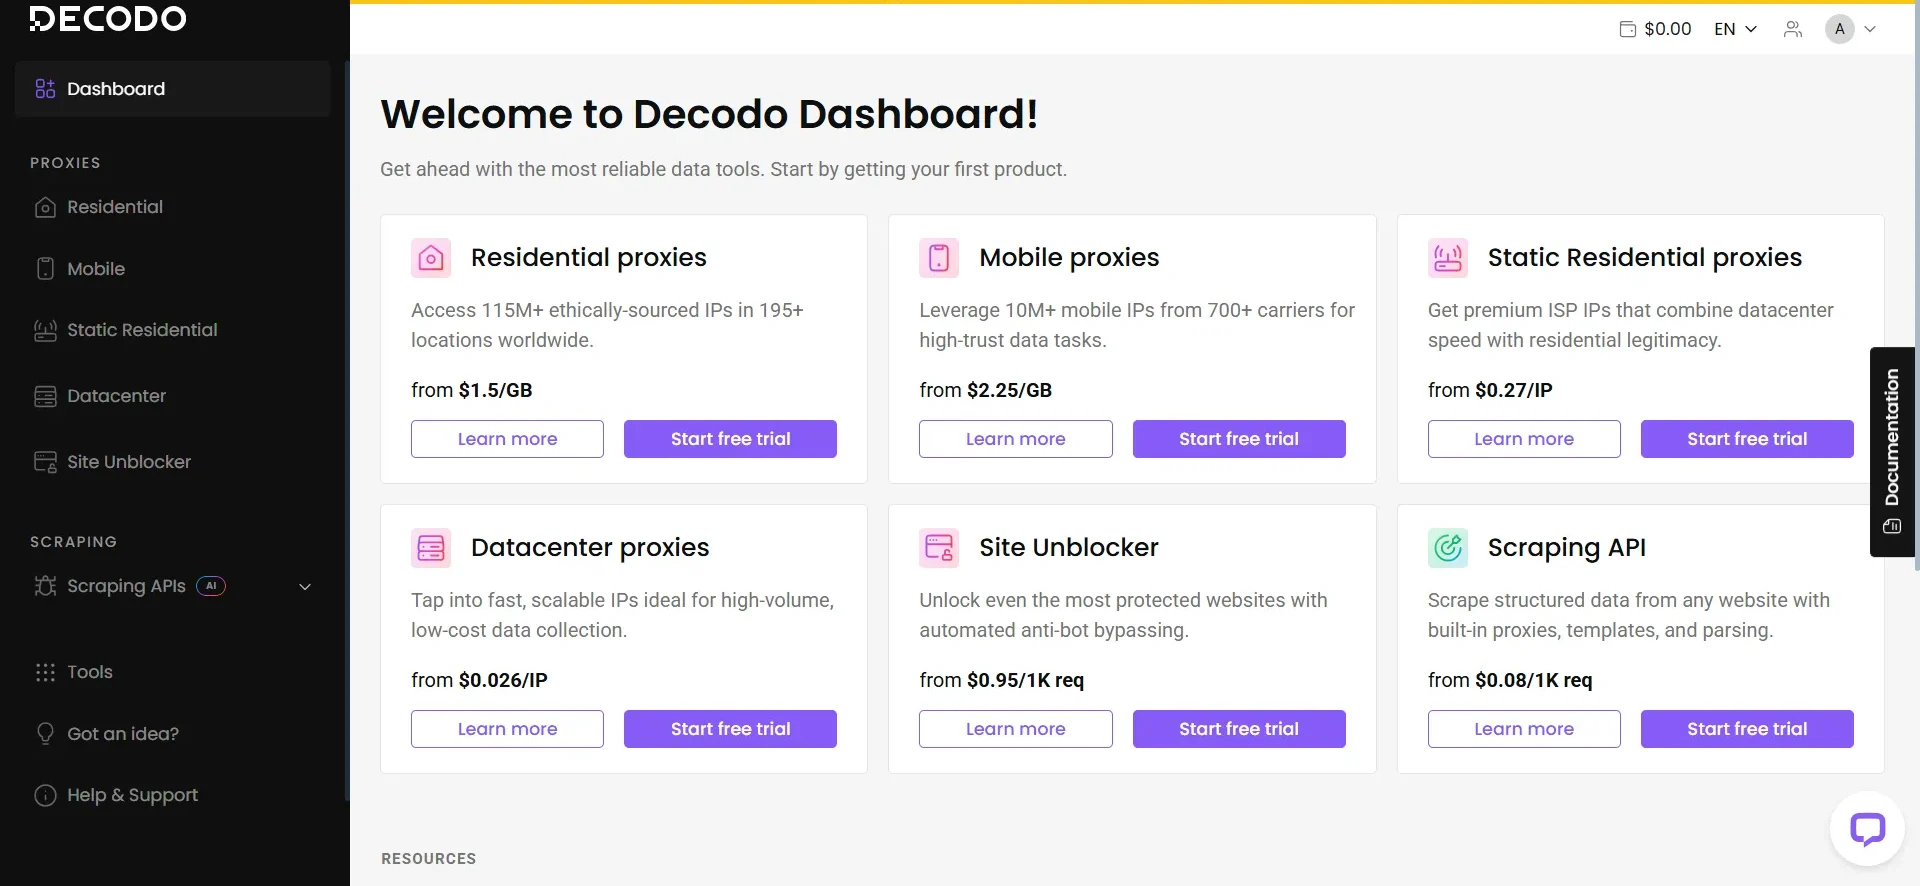Screen dimensions: 1920x886
Task: Open the EN language dropdown
Action: (1734, 28)
